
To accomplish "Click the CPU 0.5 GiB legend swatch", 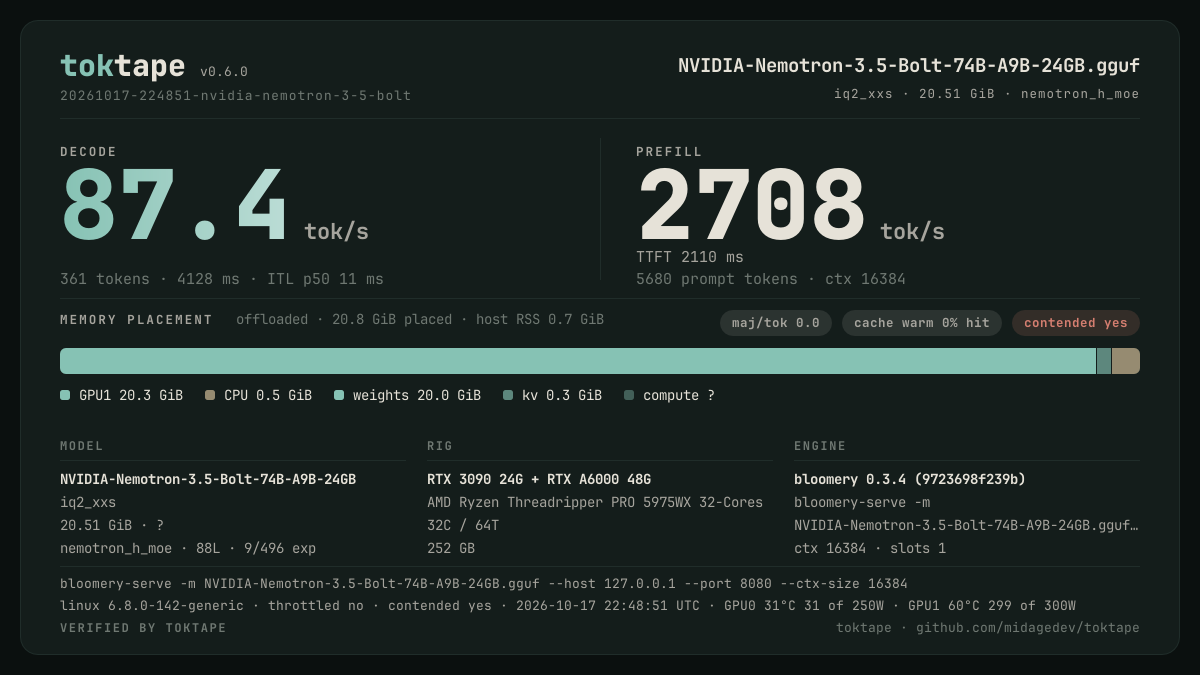I will (210, 395).
